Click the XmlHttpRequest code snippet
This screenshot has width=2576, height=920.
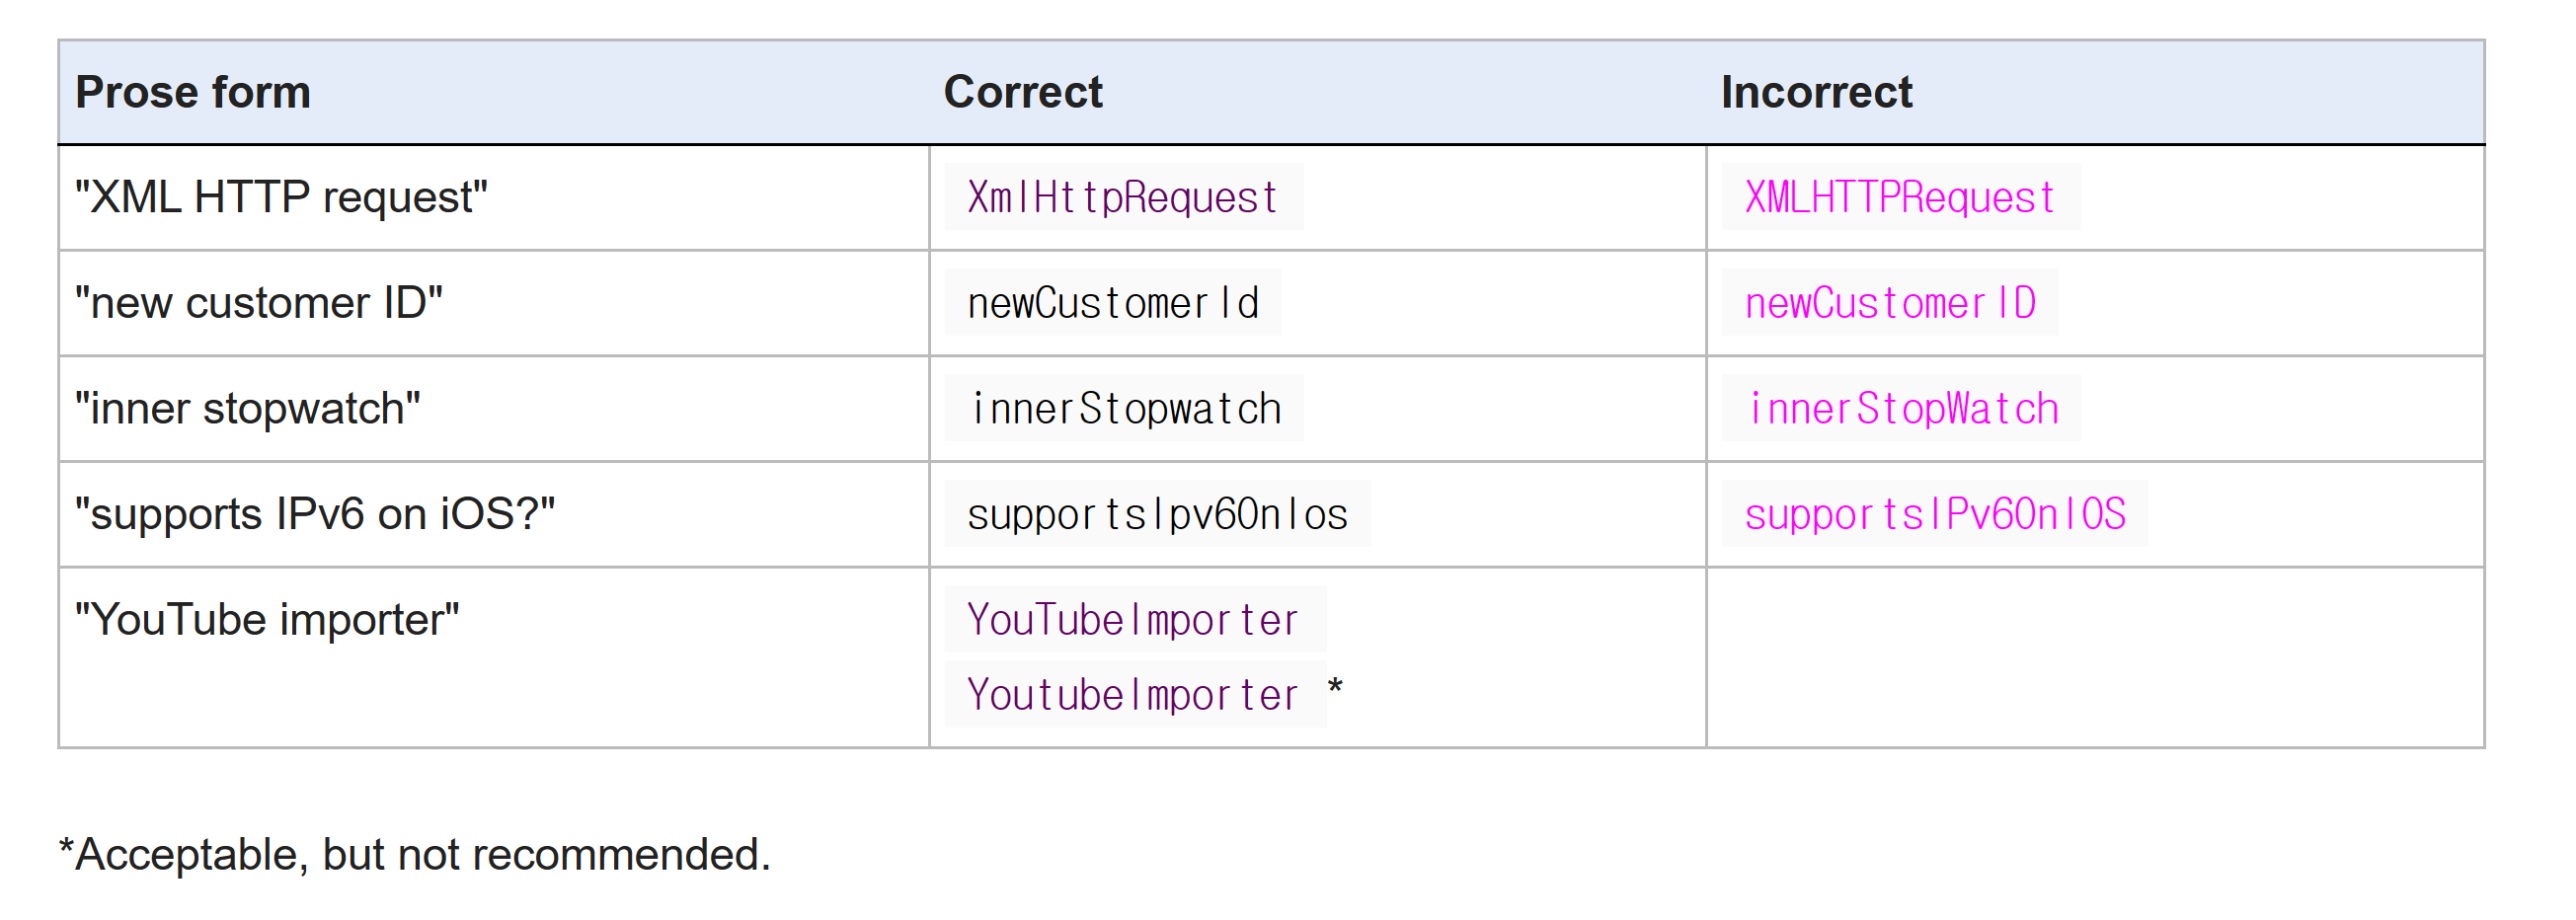tap(1123, 197)
